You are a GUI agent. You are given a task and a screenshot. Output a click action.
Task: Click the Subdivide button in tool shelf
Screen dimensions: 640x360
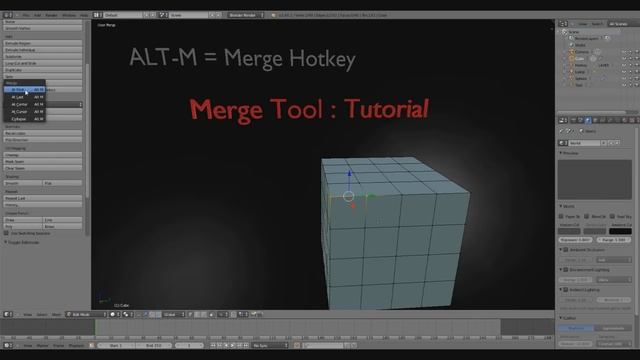click(x=43, y=56)
